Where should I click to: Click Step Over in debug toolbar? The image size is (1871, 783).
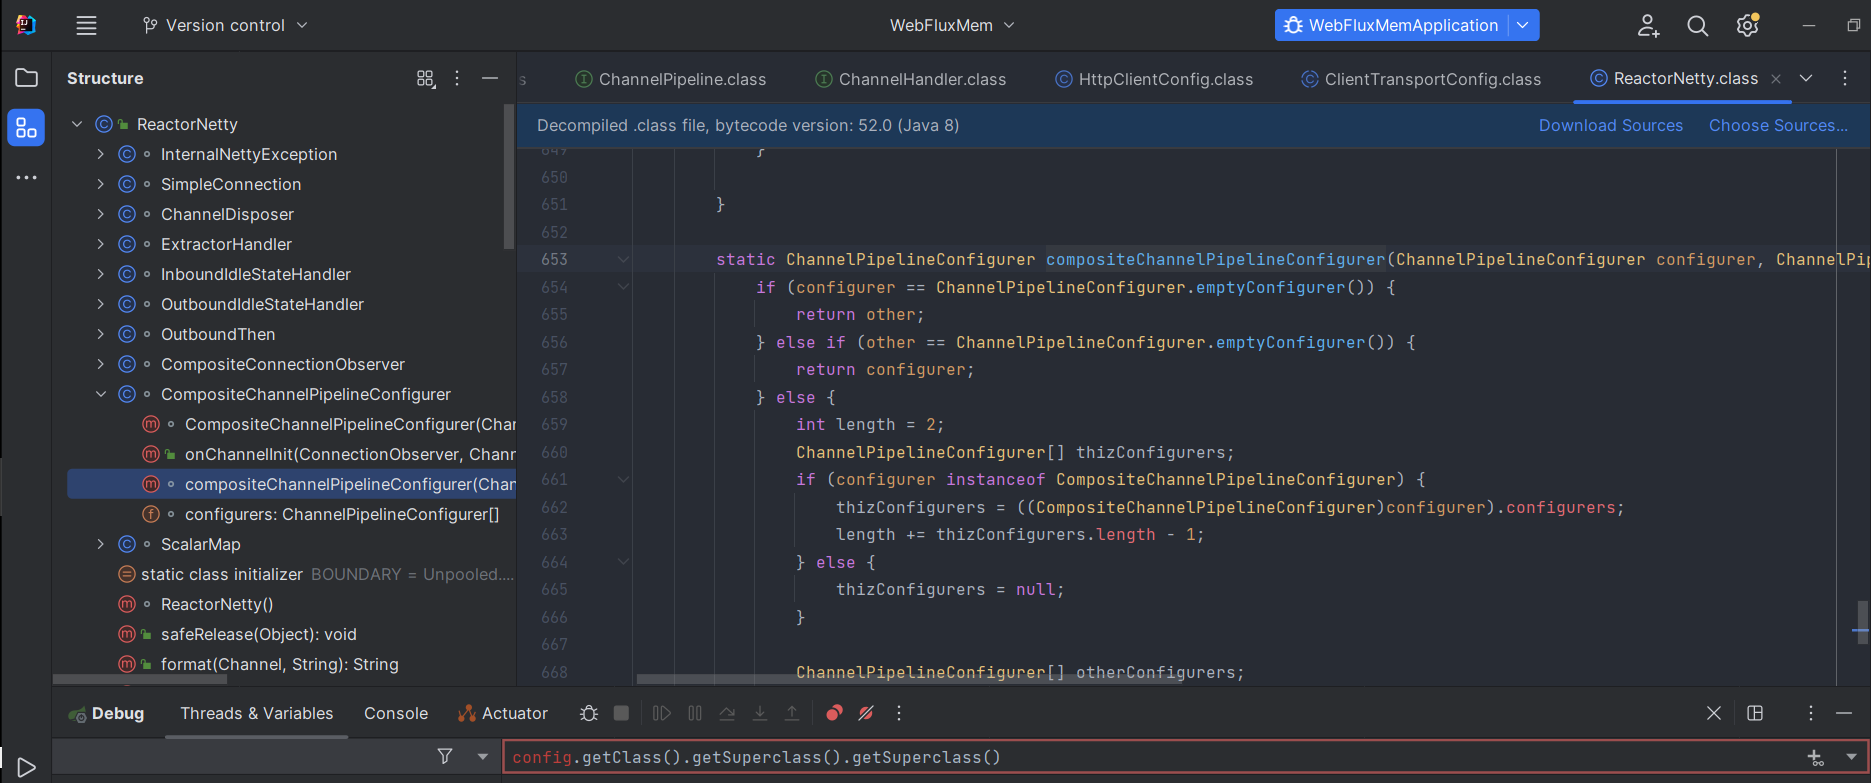(x=727, y=713)
